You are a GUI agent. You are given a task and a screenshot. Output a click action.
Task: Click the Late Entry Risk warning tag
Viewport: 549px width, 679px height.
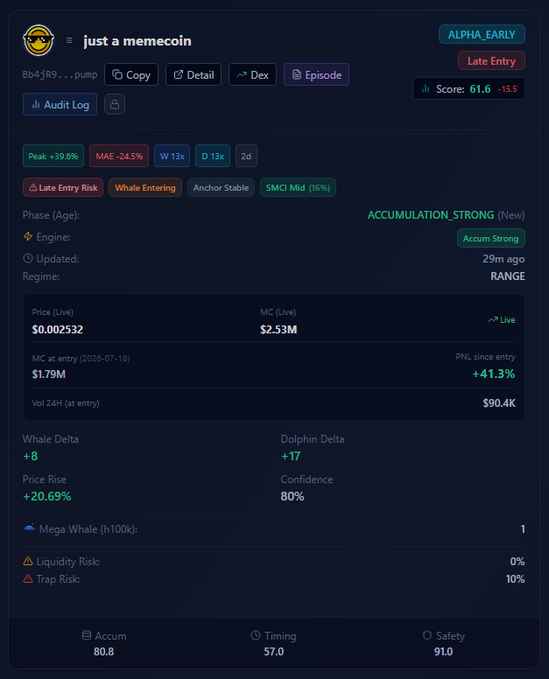tap(63, 188)
